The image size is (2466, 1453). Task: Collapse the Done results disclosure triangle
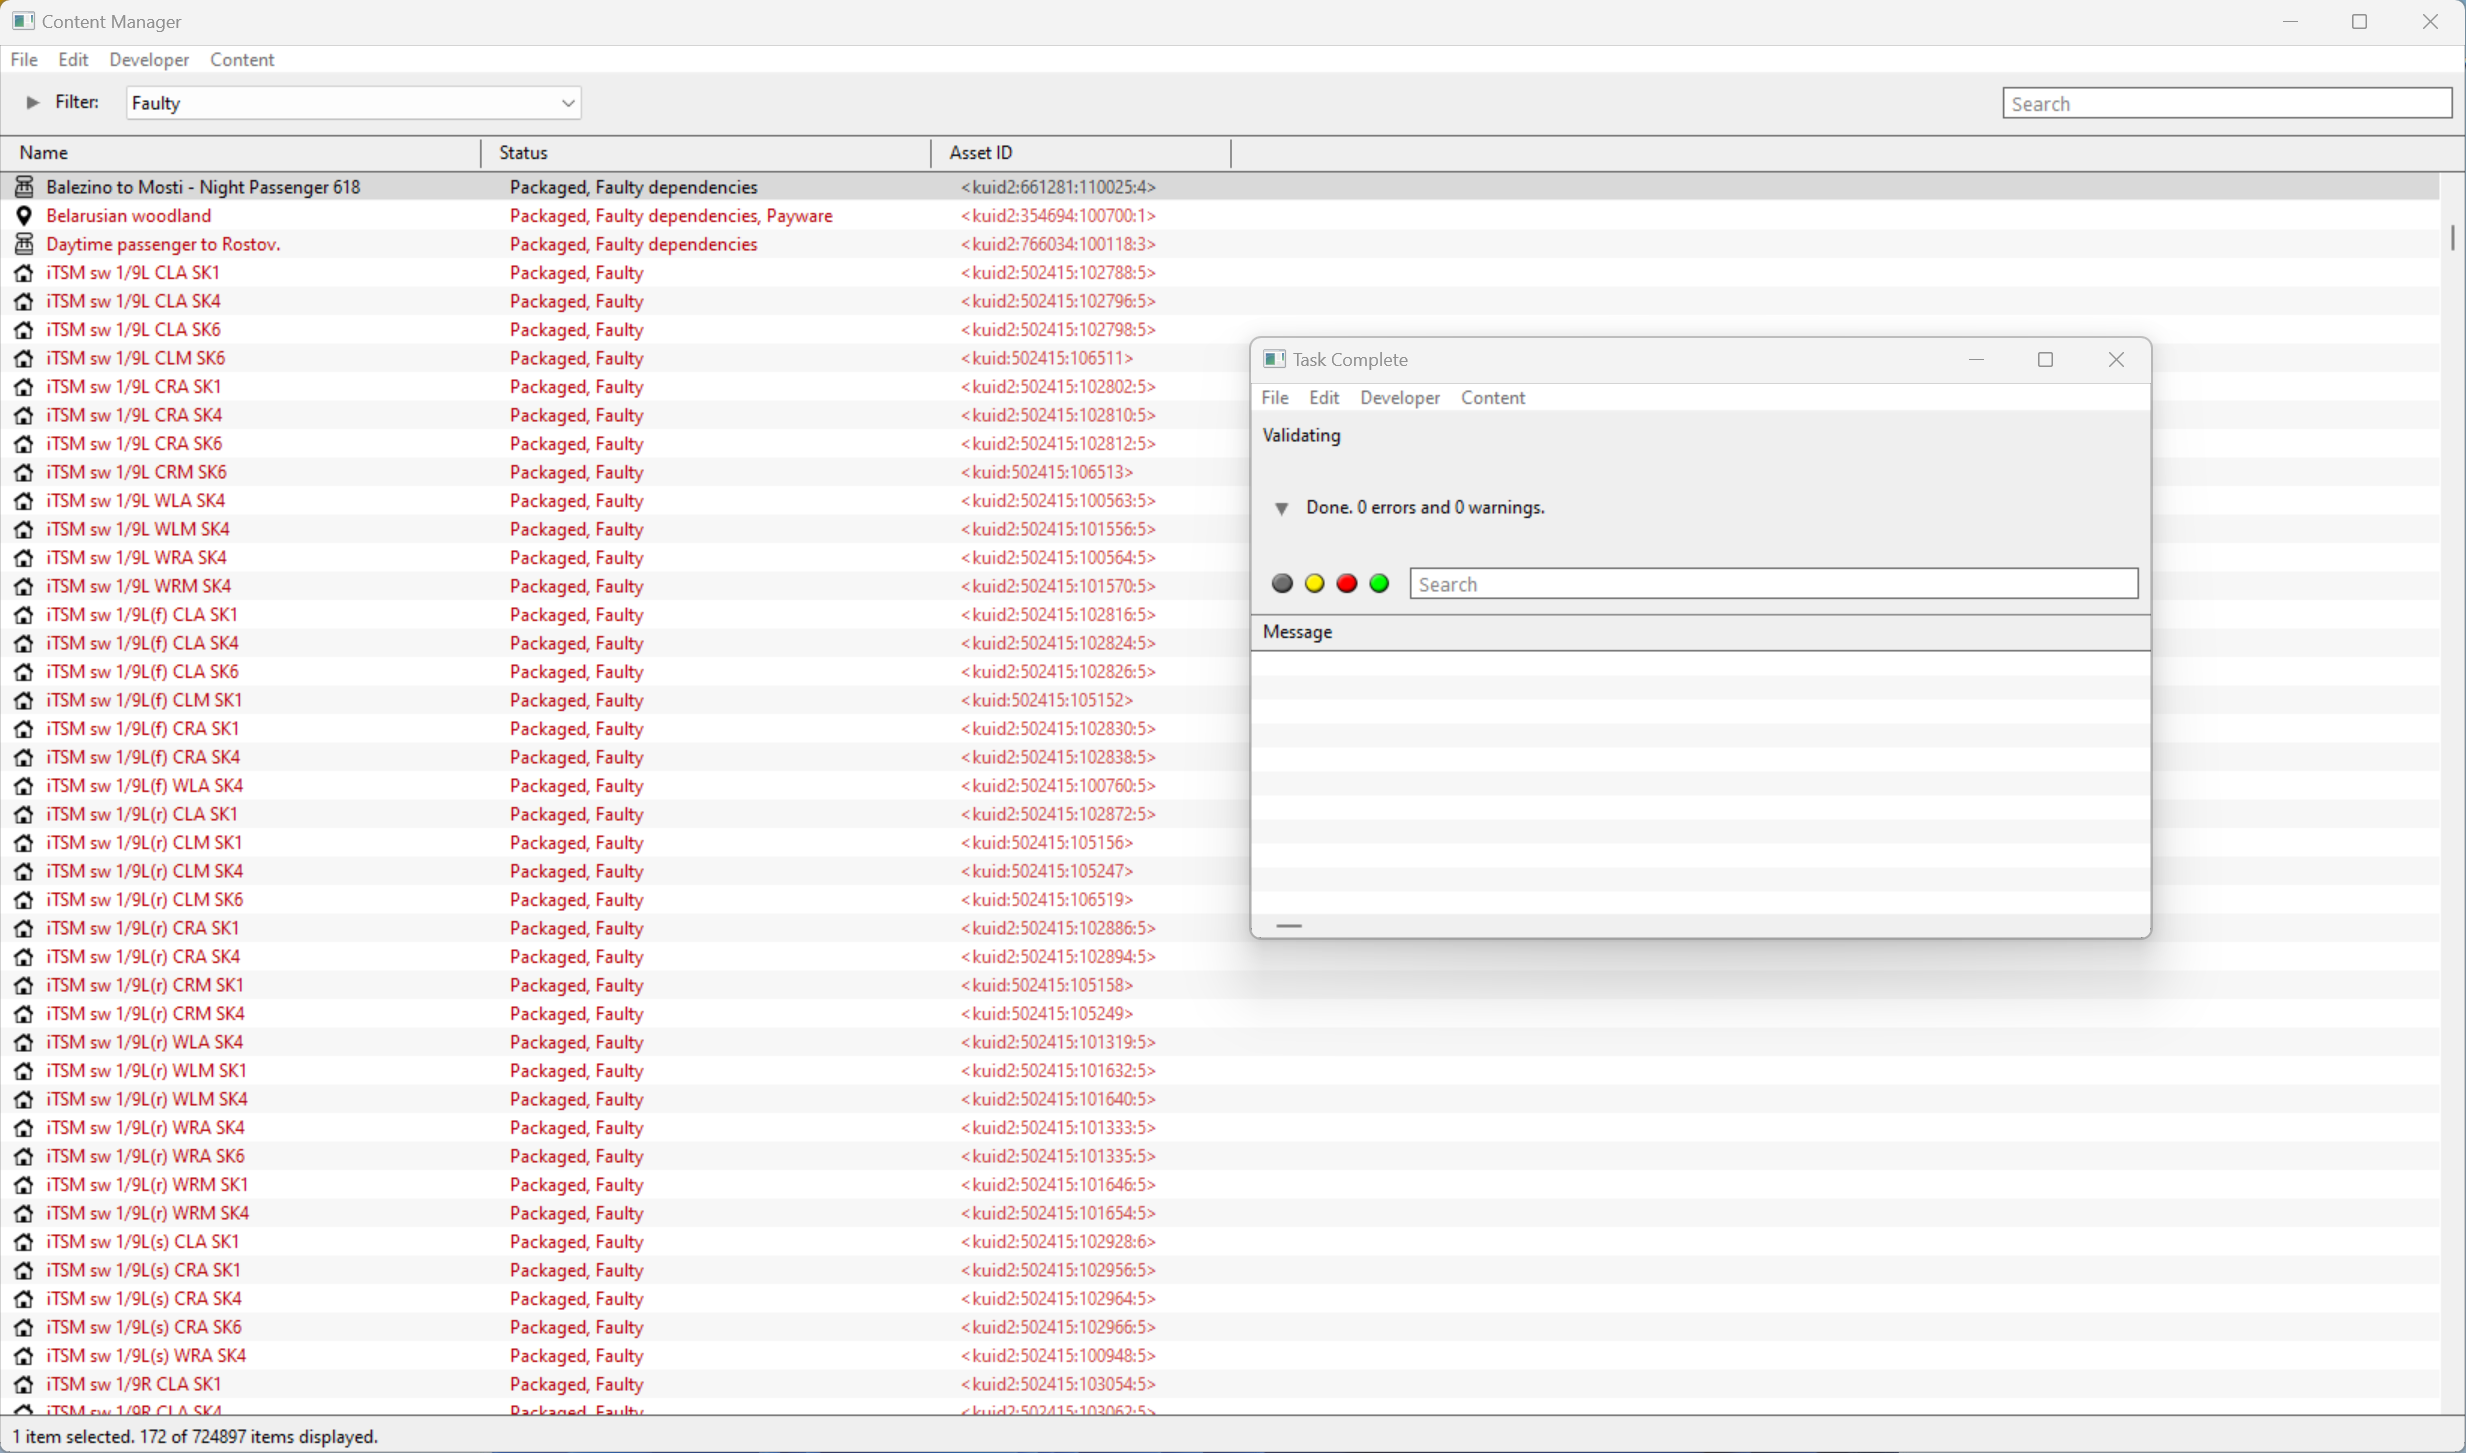pos(1281,509)
